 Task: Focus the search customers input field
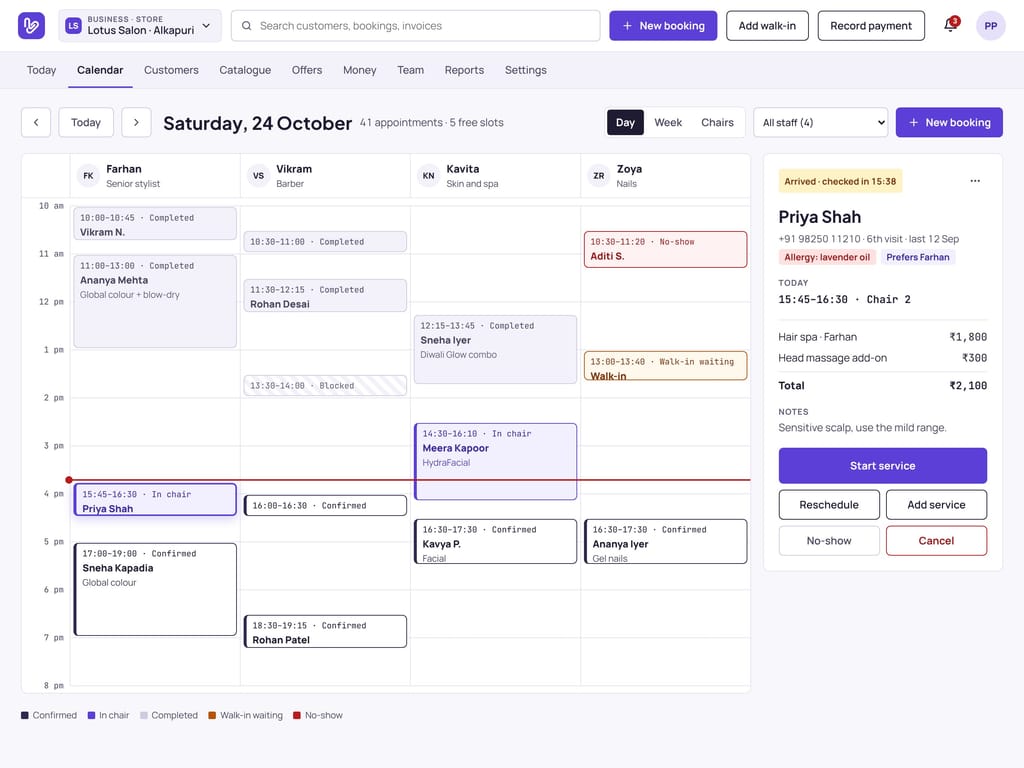pos(415,25)
